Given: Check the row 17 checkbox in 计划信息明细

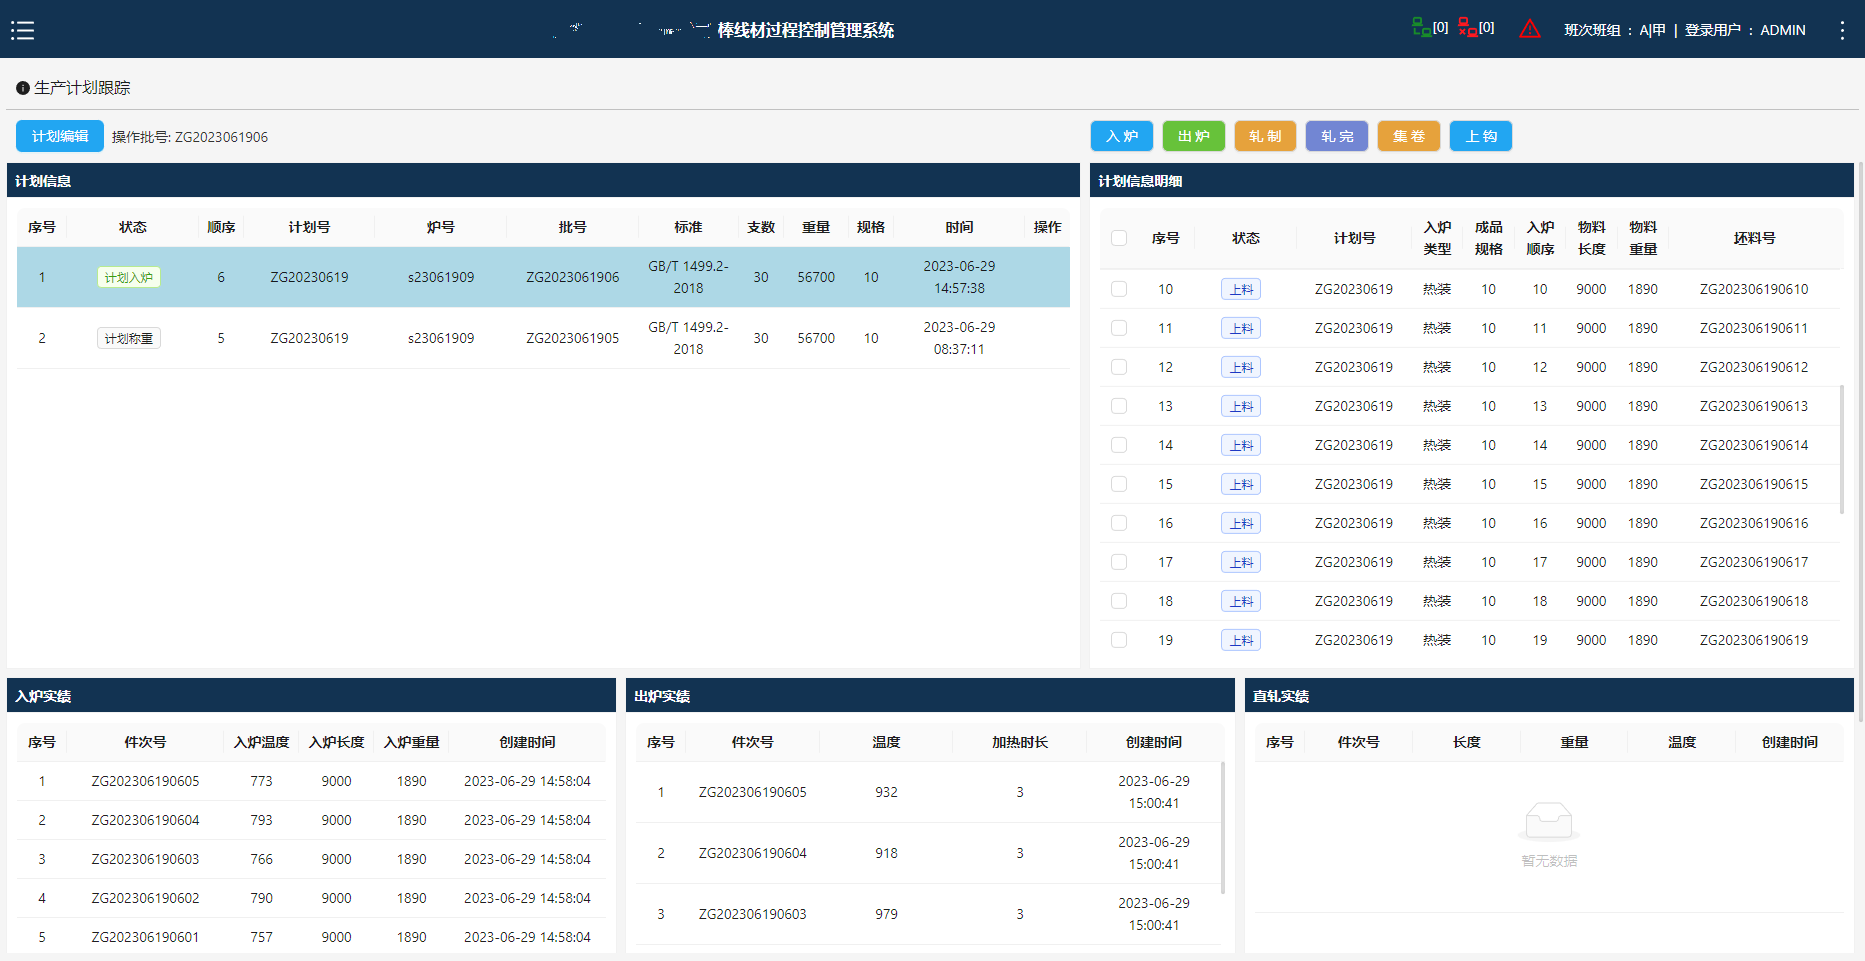Looking at the screenshot, I should click(1119, 562).
